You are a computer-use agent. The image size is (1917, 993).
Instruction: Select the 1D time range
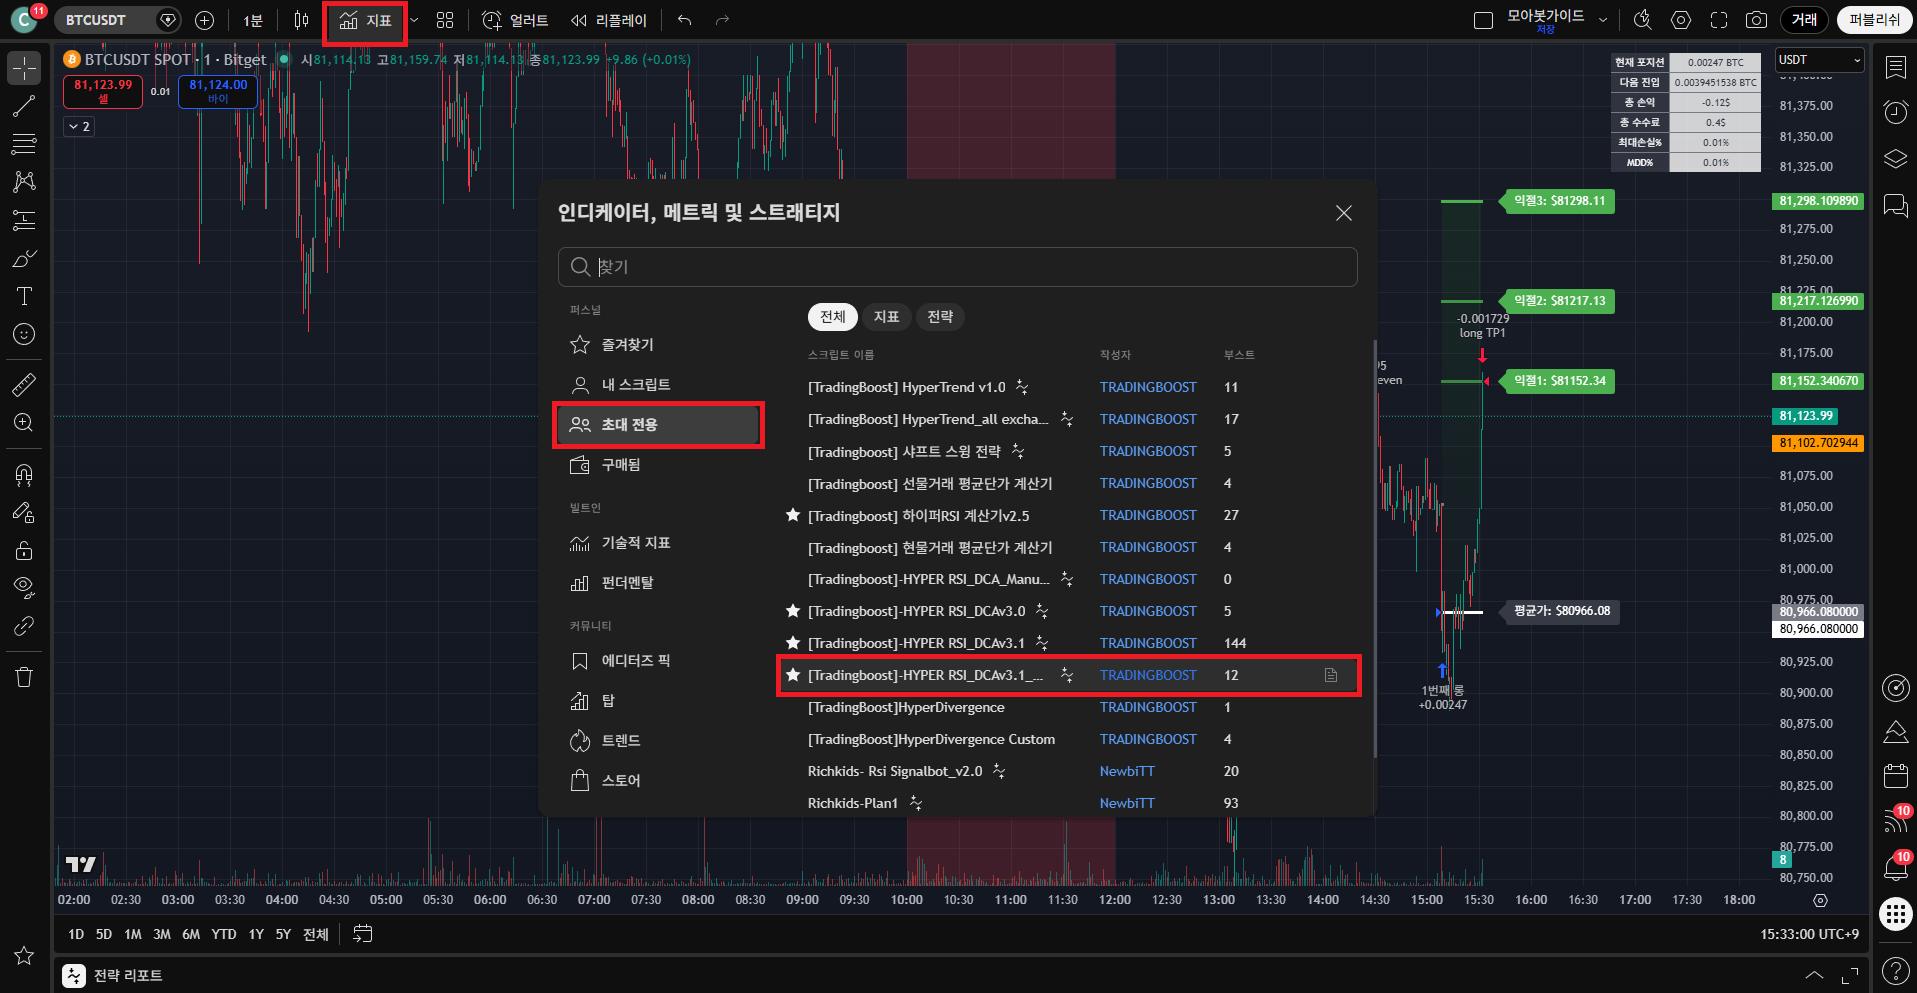[x=76, y=934]
